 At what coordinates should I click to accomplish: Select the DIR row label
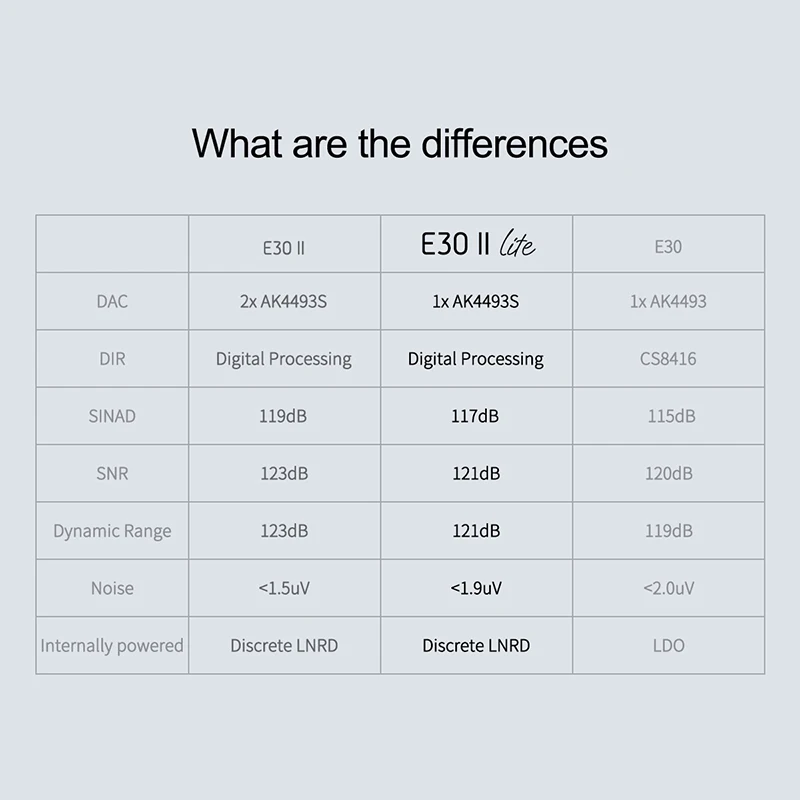[x=112, y=358]
